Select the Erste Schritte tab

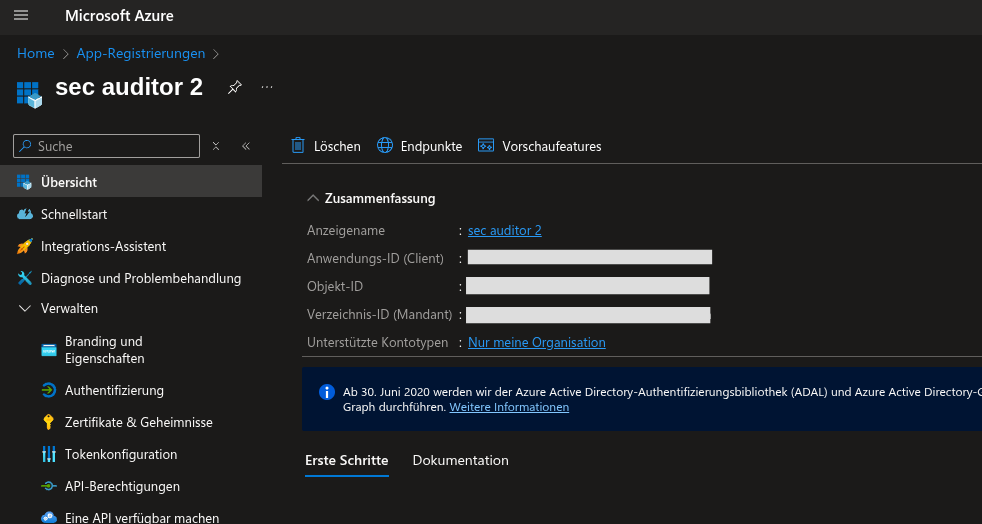tap(346, 460)
